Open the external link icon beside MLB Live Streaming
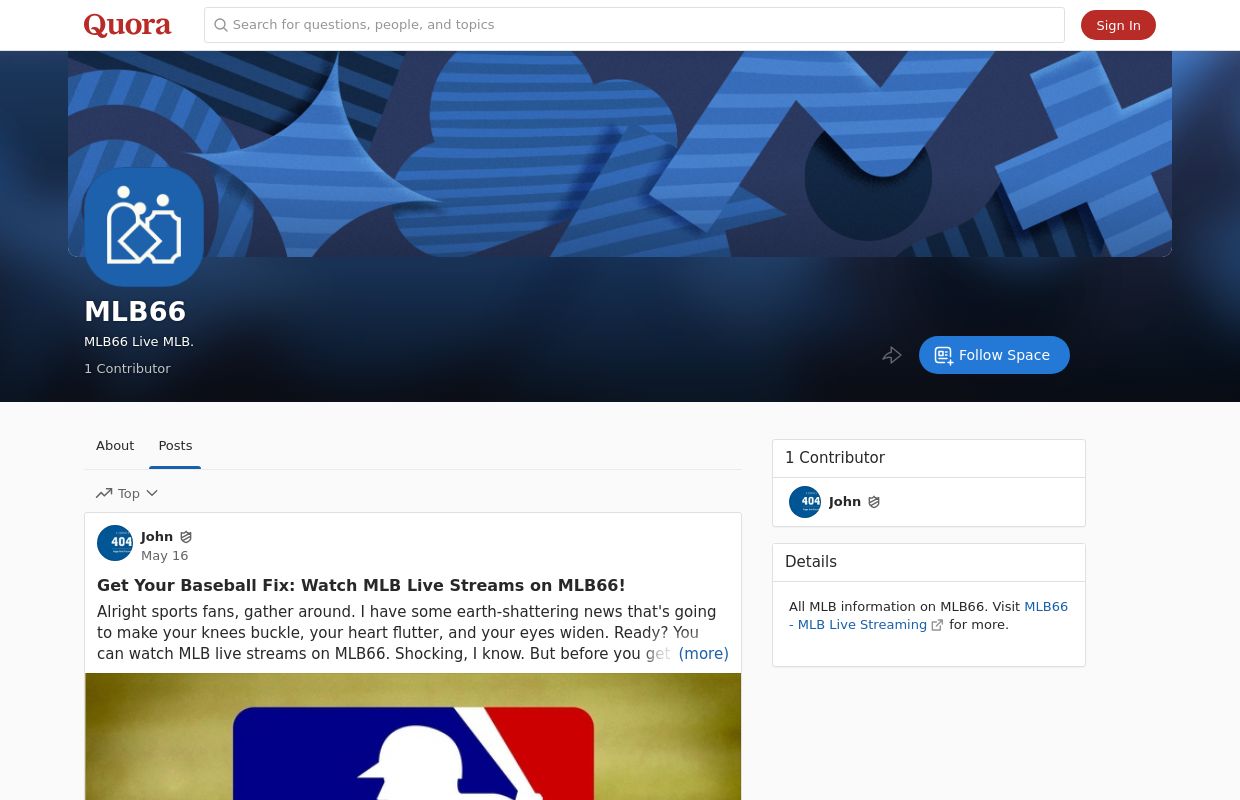The width and height of the screenshot is (1240, 800). (937, 624)
